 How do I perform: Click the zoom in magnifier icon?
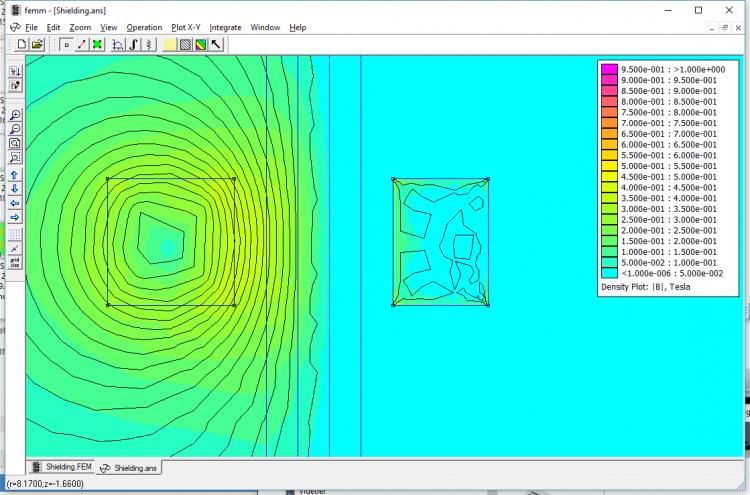point(15,115)
